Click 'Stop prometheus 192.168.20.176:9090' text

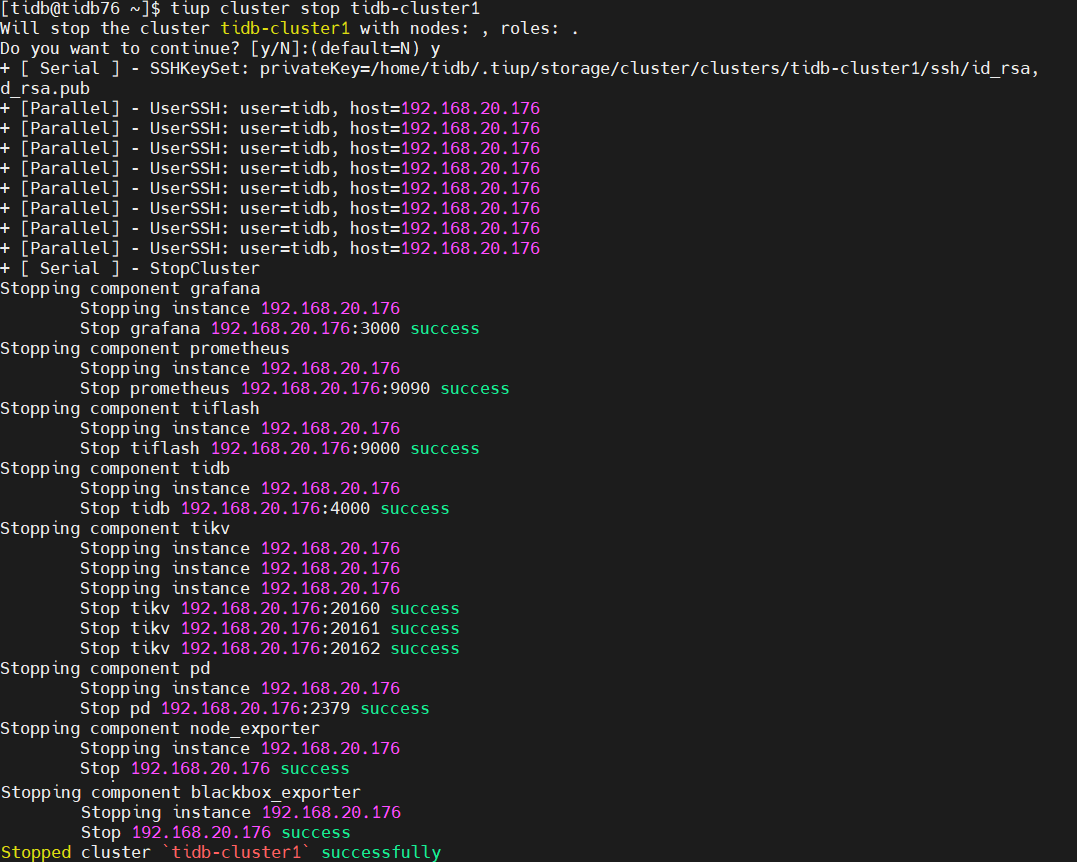click(255, 388)
